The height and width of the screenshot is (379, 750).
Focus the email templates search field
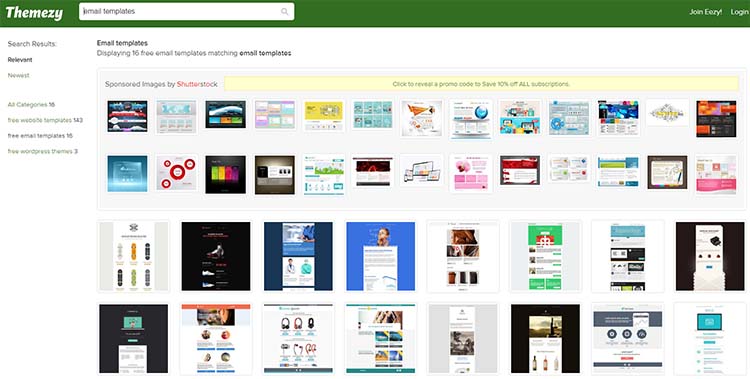(187, 11)
